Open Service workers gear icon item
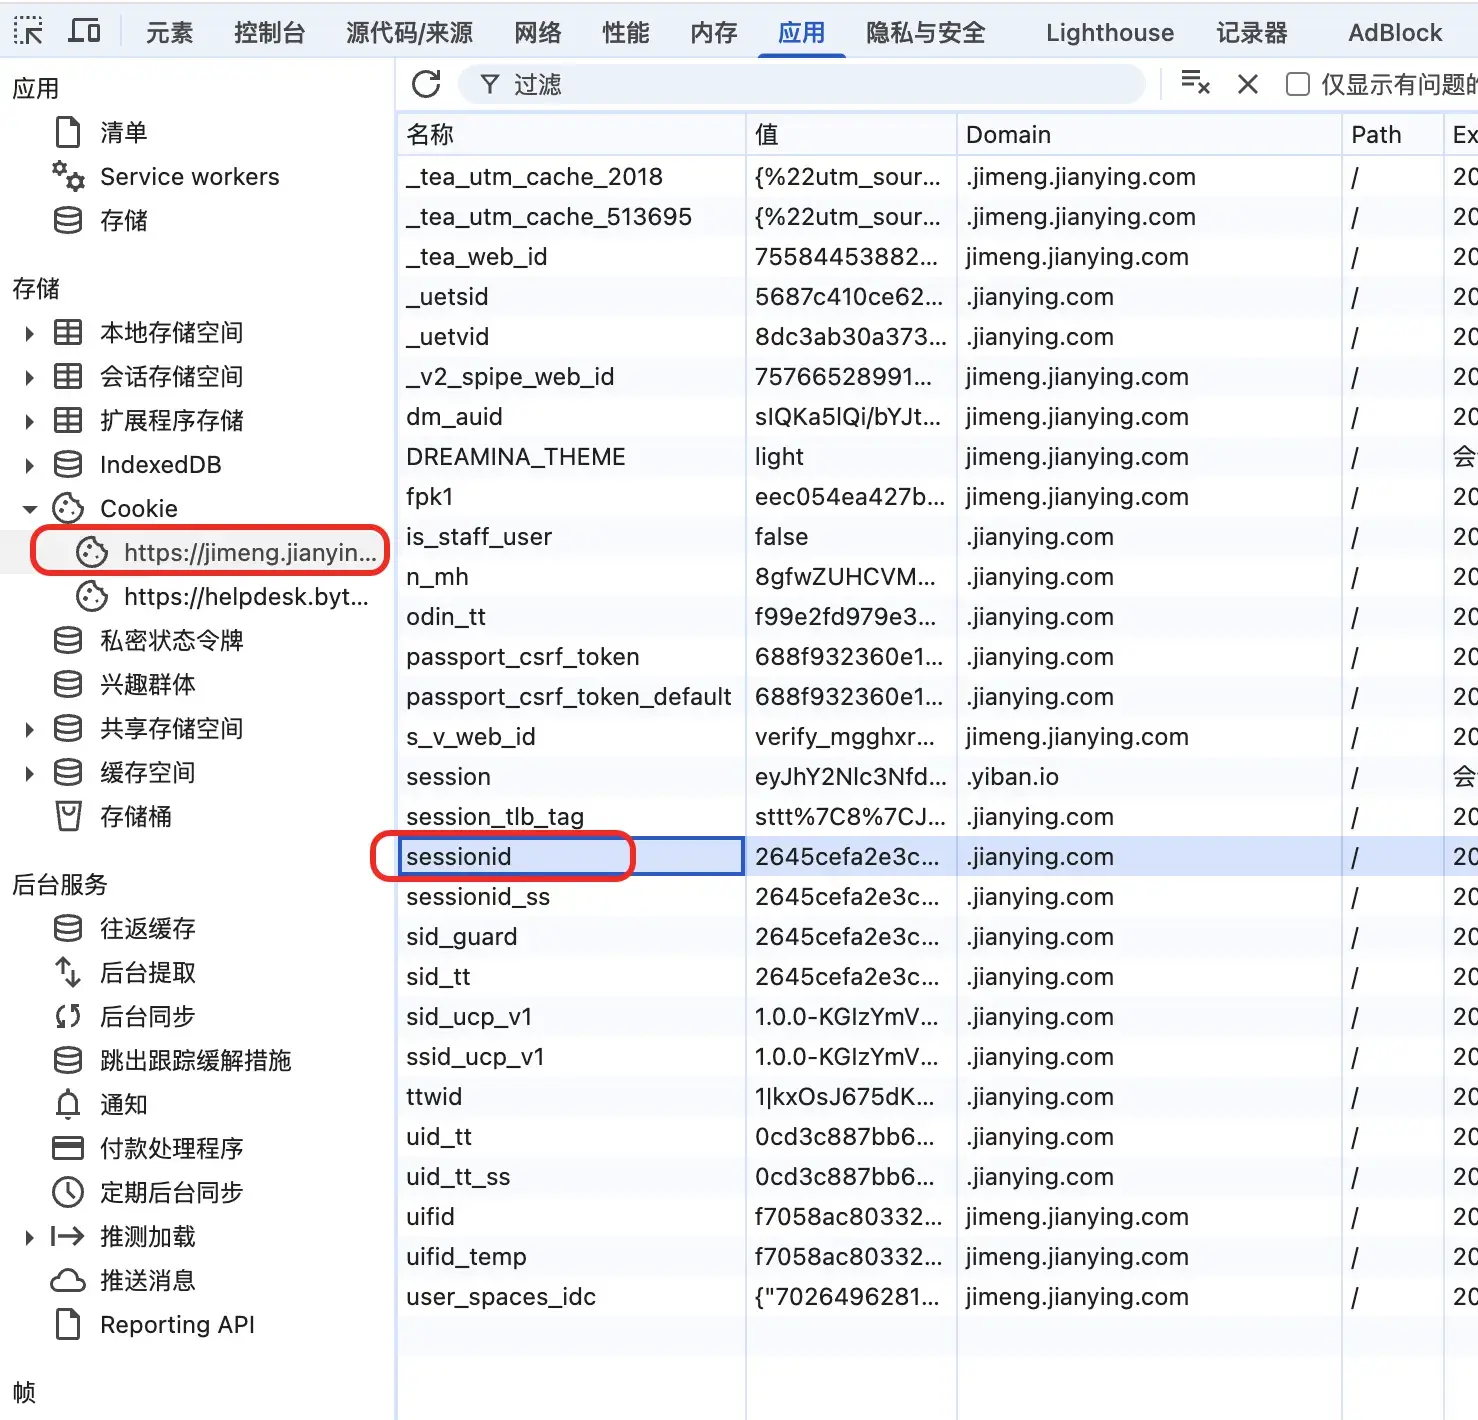The image size is (1478, 1420). 68,177
